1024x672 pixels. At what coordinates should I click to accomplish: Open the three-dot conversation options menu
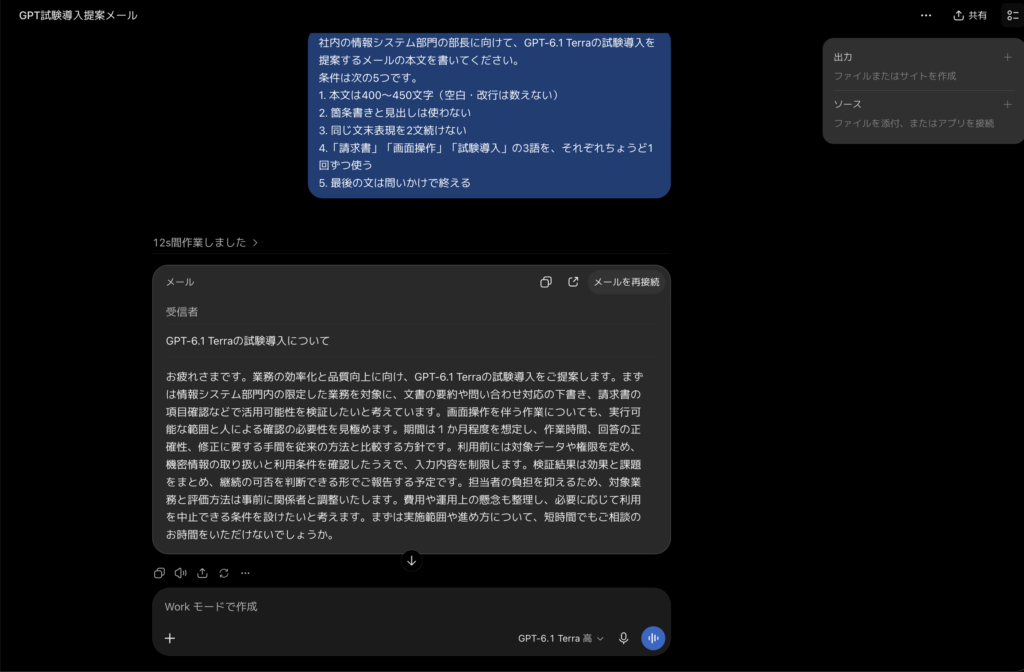(x=925, y=15)
